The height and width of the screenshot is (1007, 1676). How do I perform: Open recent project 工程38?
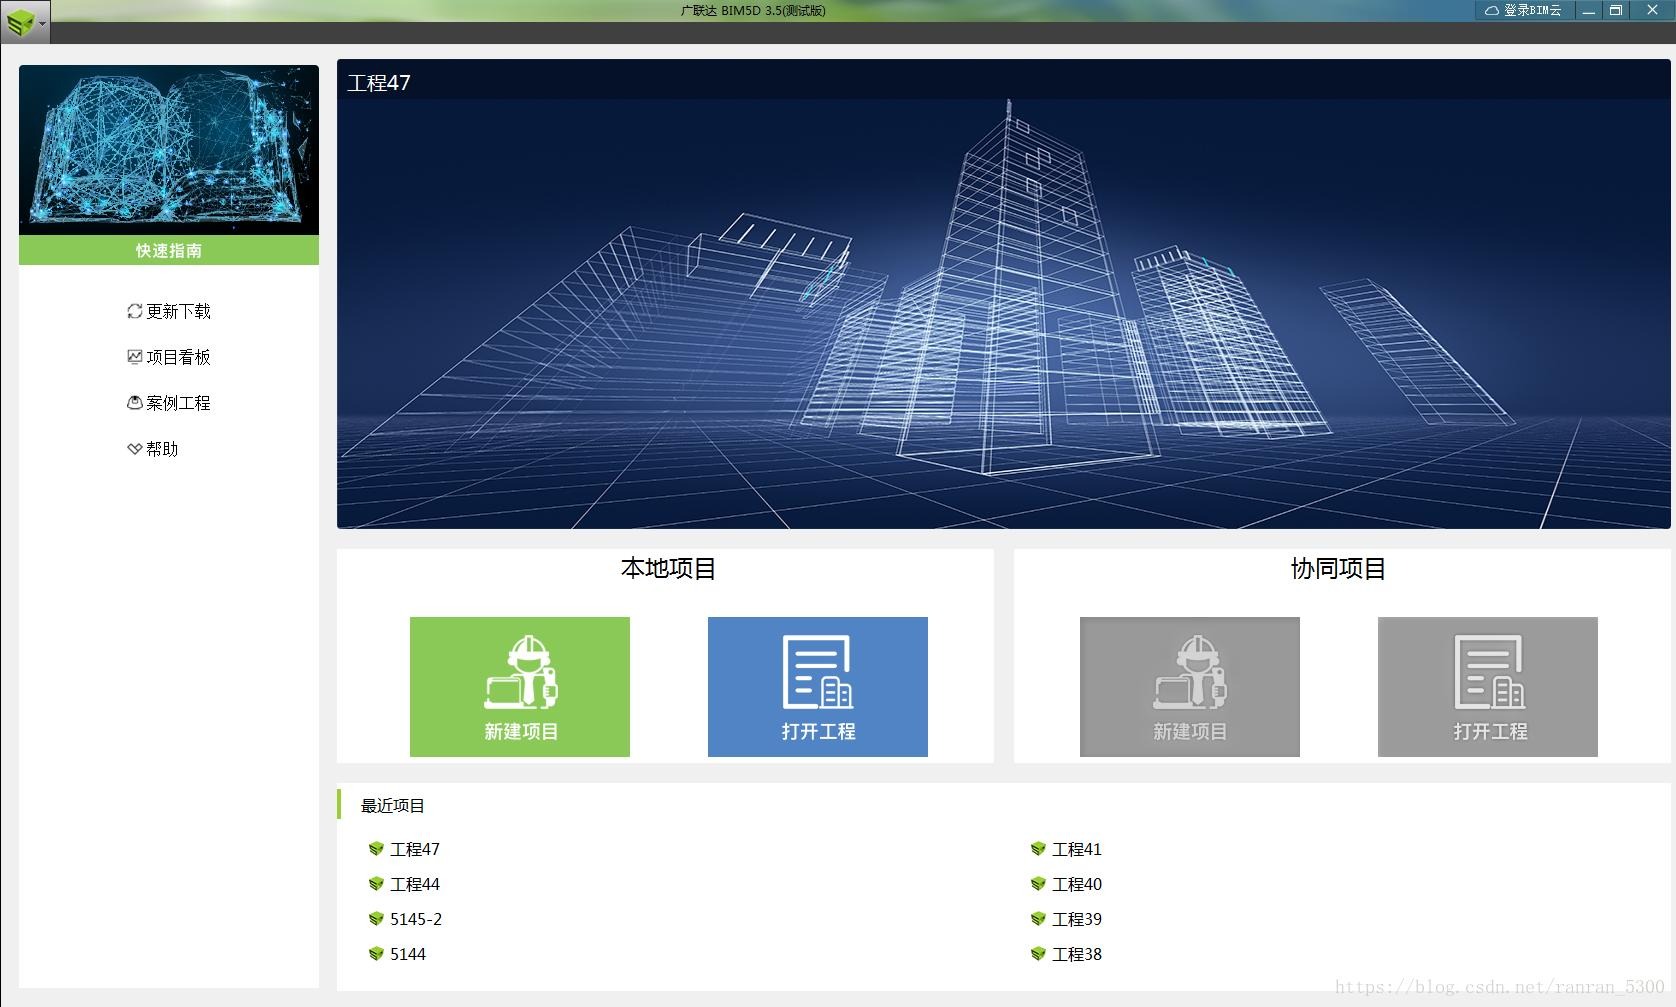[1077, 954]
